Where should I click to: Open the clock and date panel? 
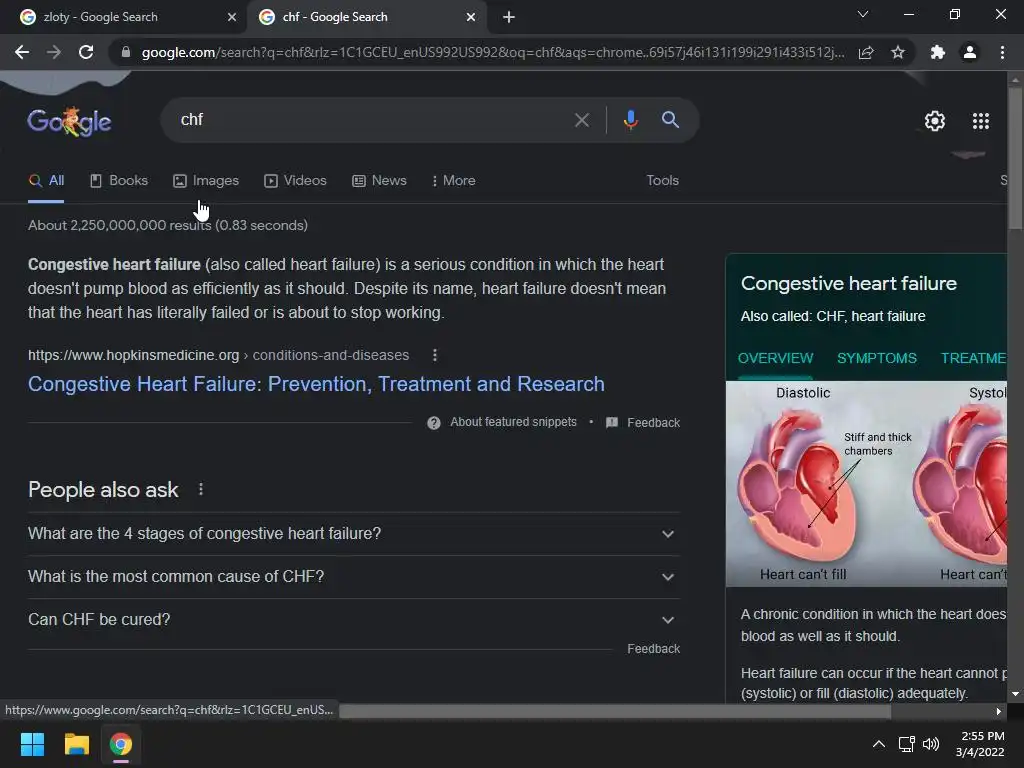(x=981, y=744)
